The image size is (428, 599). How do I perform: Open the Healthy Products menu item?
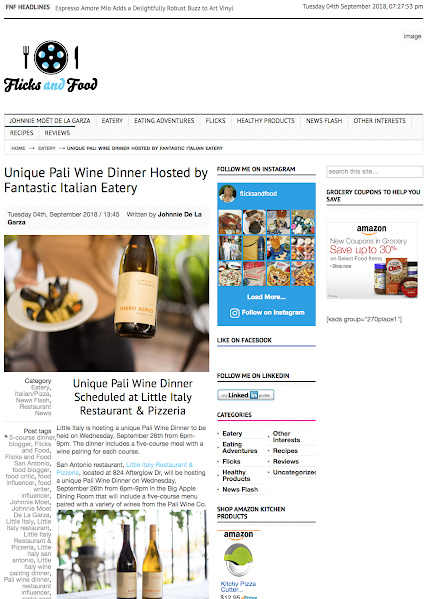(266, 121)
